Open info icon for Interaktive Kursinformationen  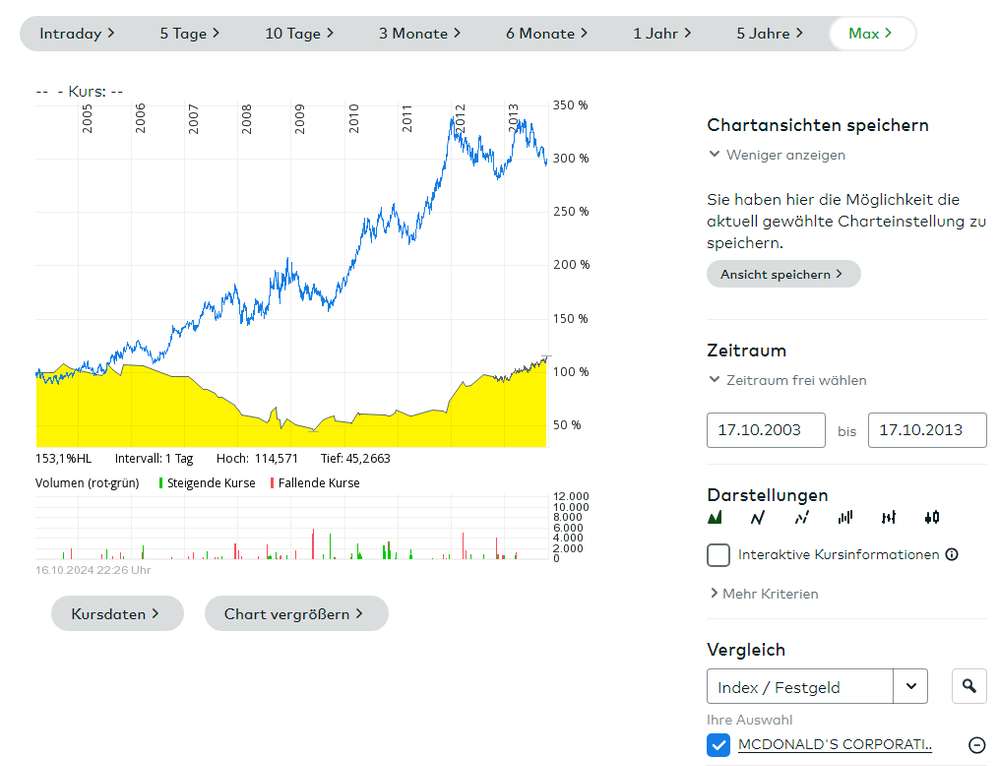[952, 554]
